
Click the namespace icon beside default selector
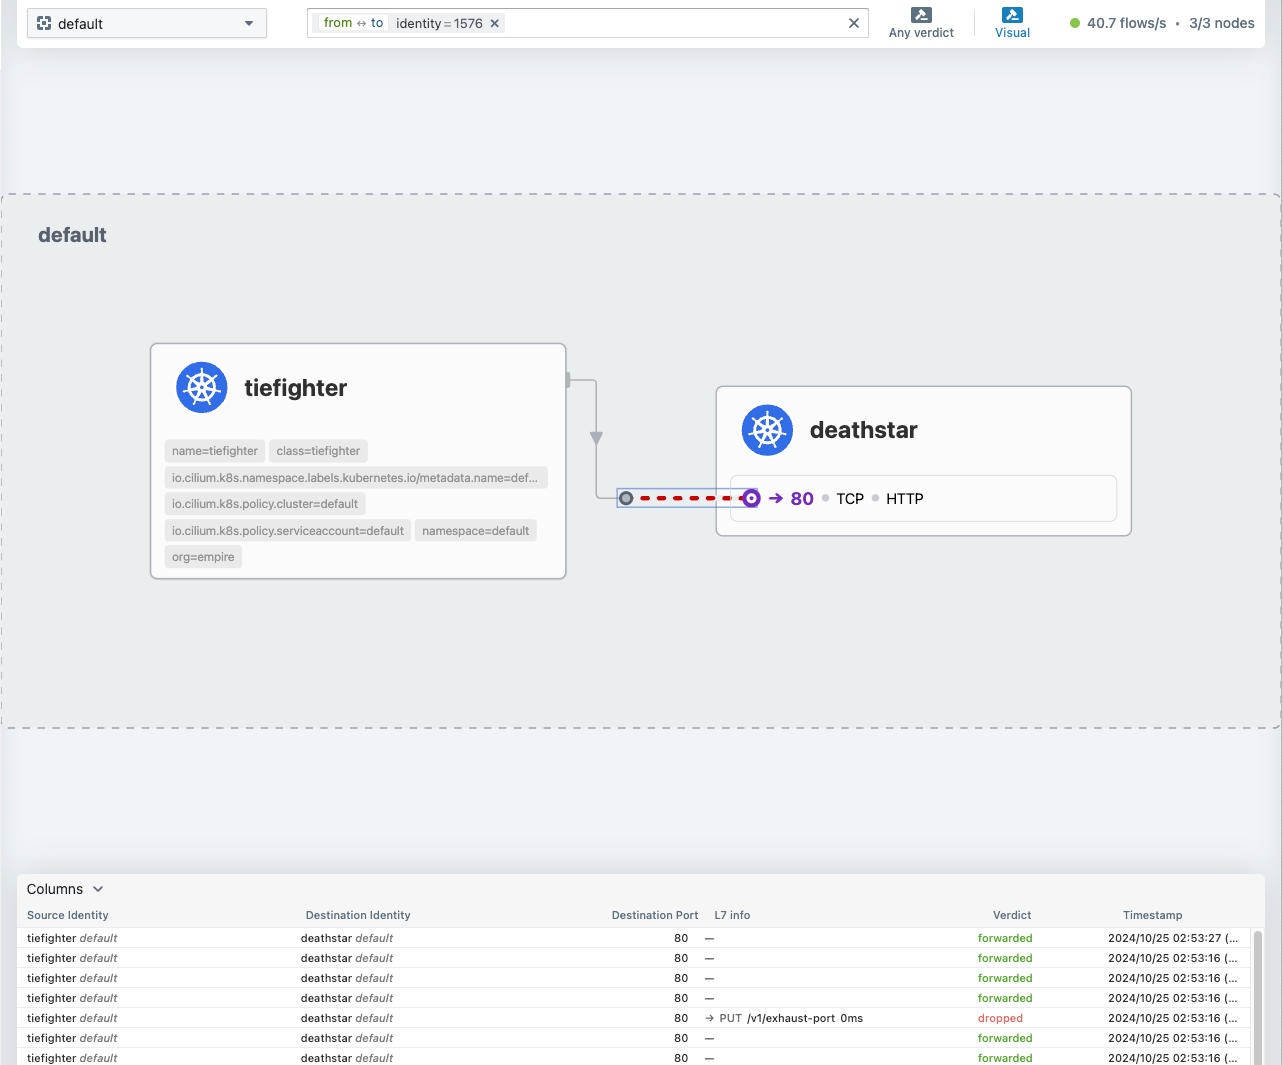coord(44,23)
